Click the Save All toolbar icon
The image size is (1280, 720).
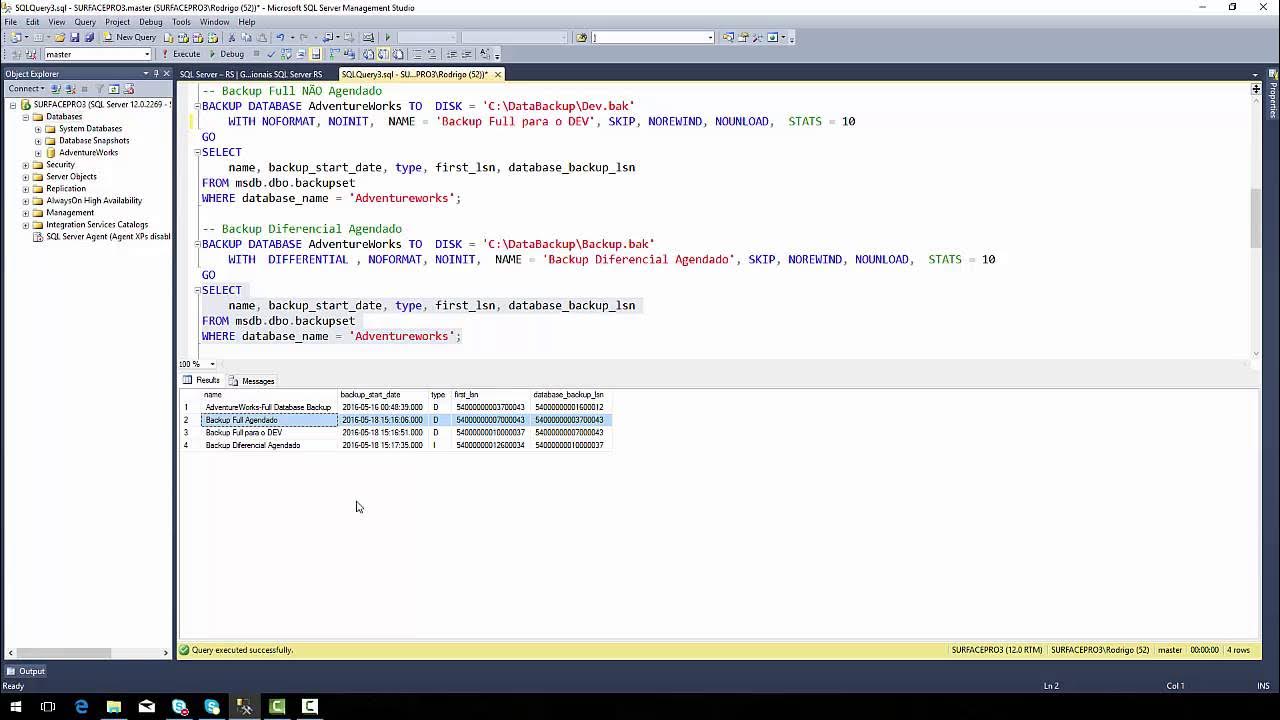89,37
